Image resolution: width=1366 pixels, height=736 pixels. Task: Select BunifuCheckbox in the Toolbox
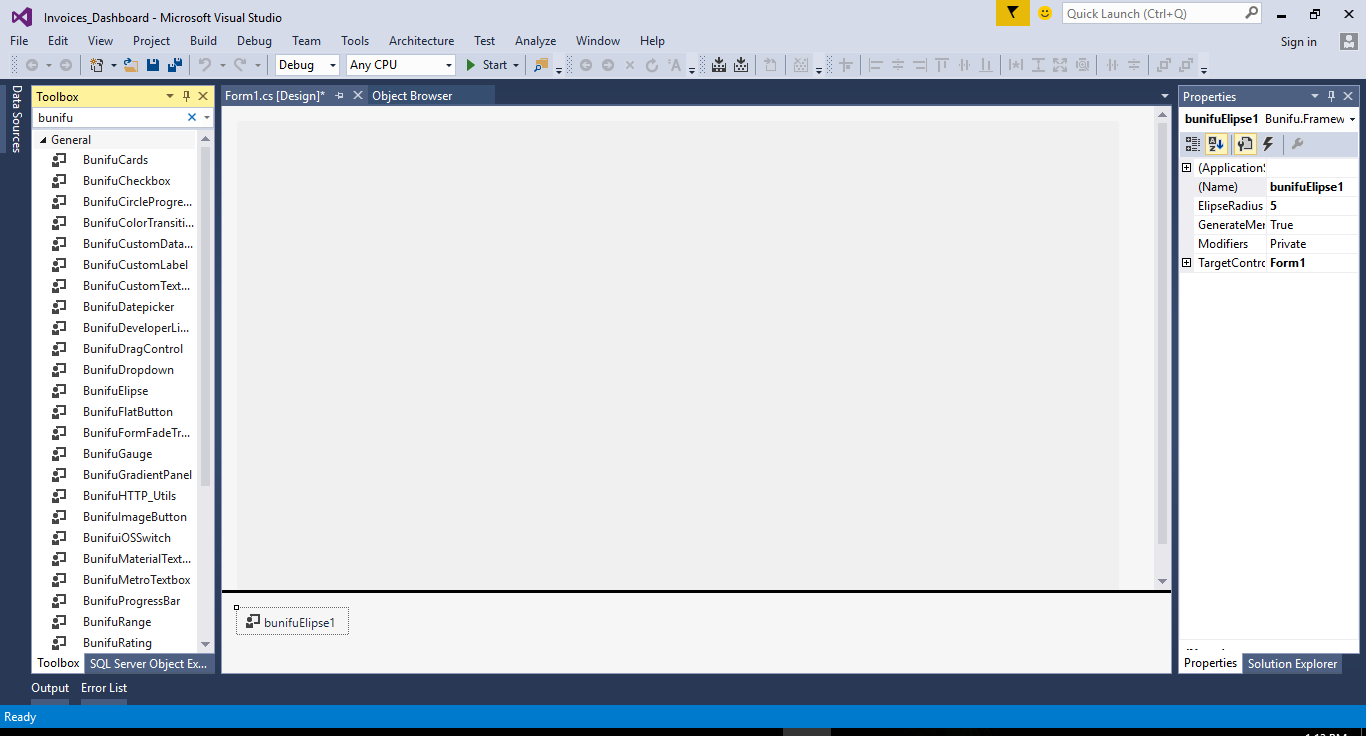coord(127,181)
